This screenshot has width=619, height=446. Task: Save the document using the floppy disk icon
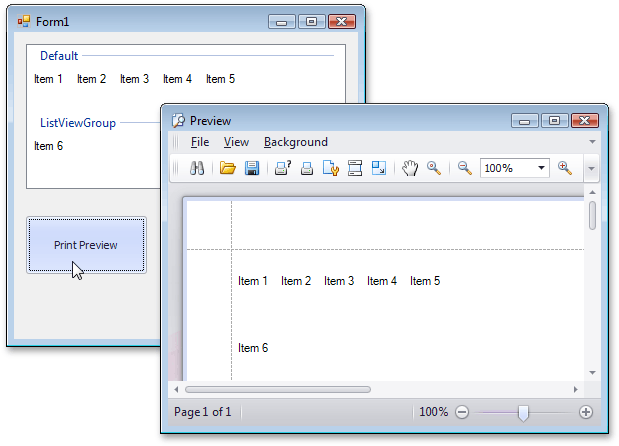tap(251, 168)
